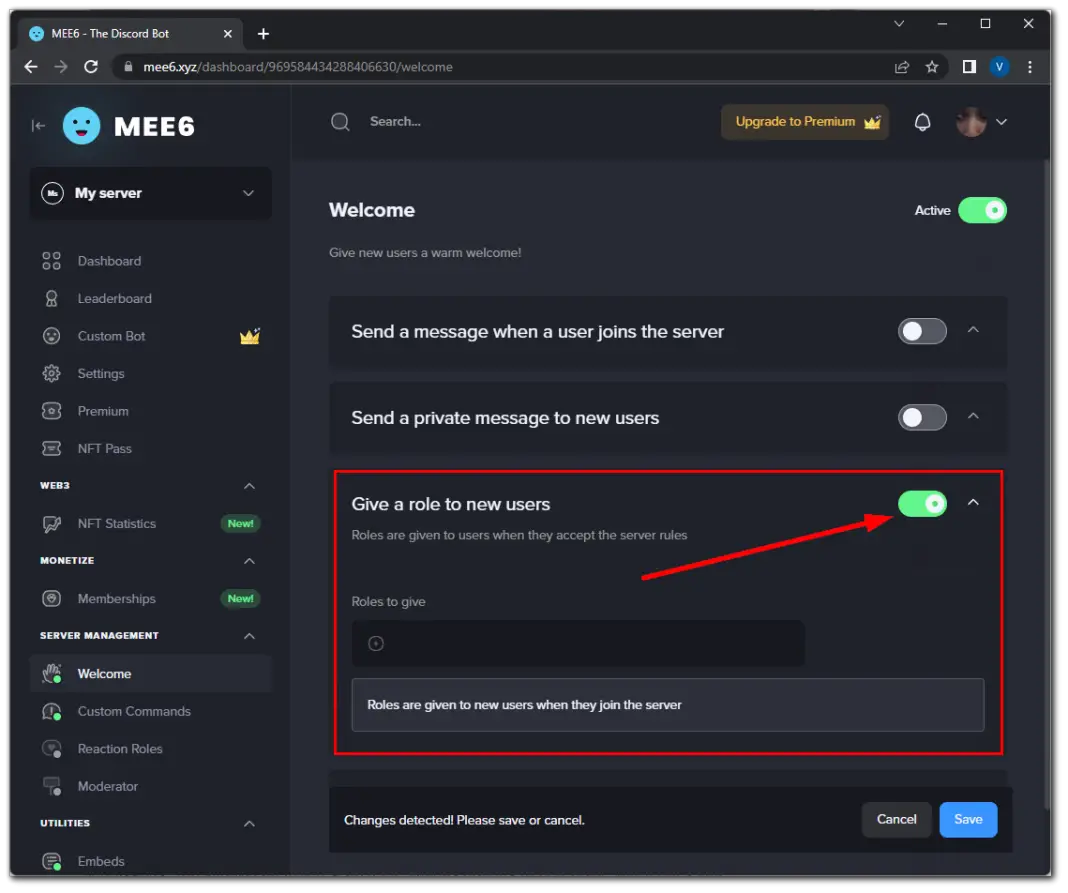Click the Roles to give input field
The image size is (1068, 893).
578,643
